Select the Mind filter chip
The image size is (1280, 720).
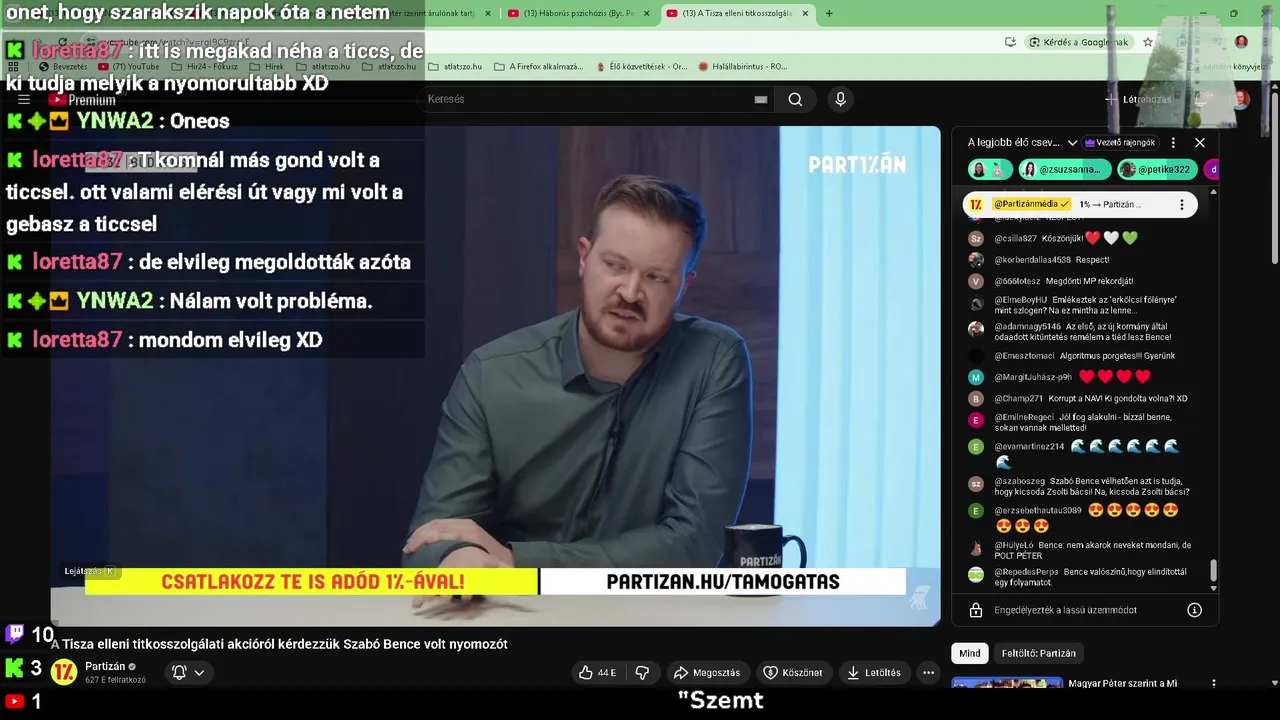click(x=970, y=653)
